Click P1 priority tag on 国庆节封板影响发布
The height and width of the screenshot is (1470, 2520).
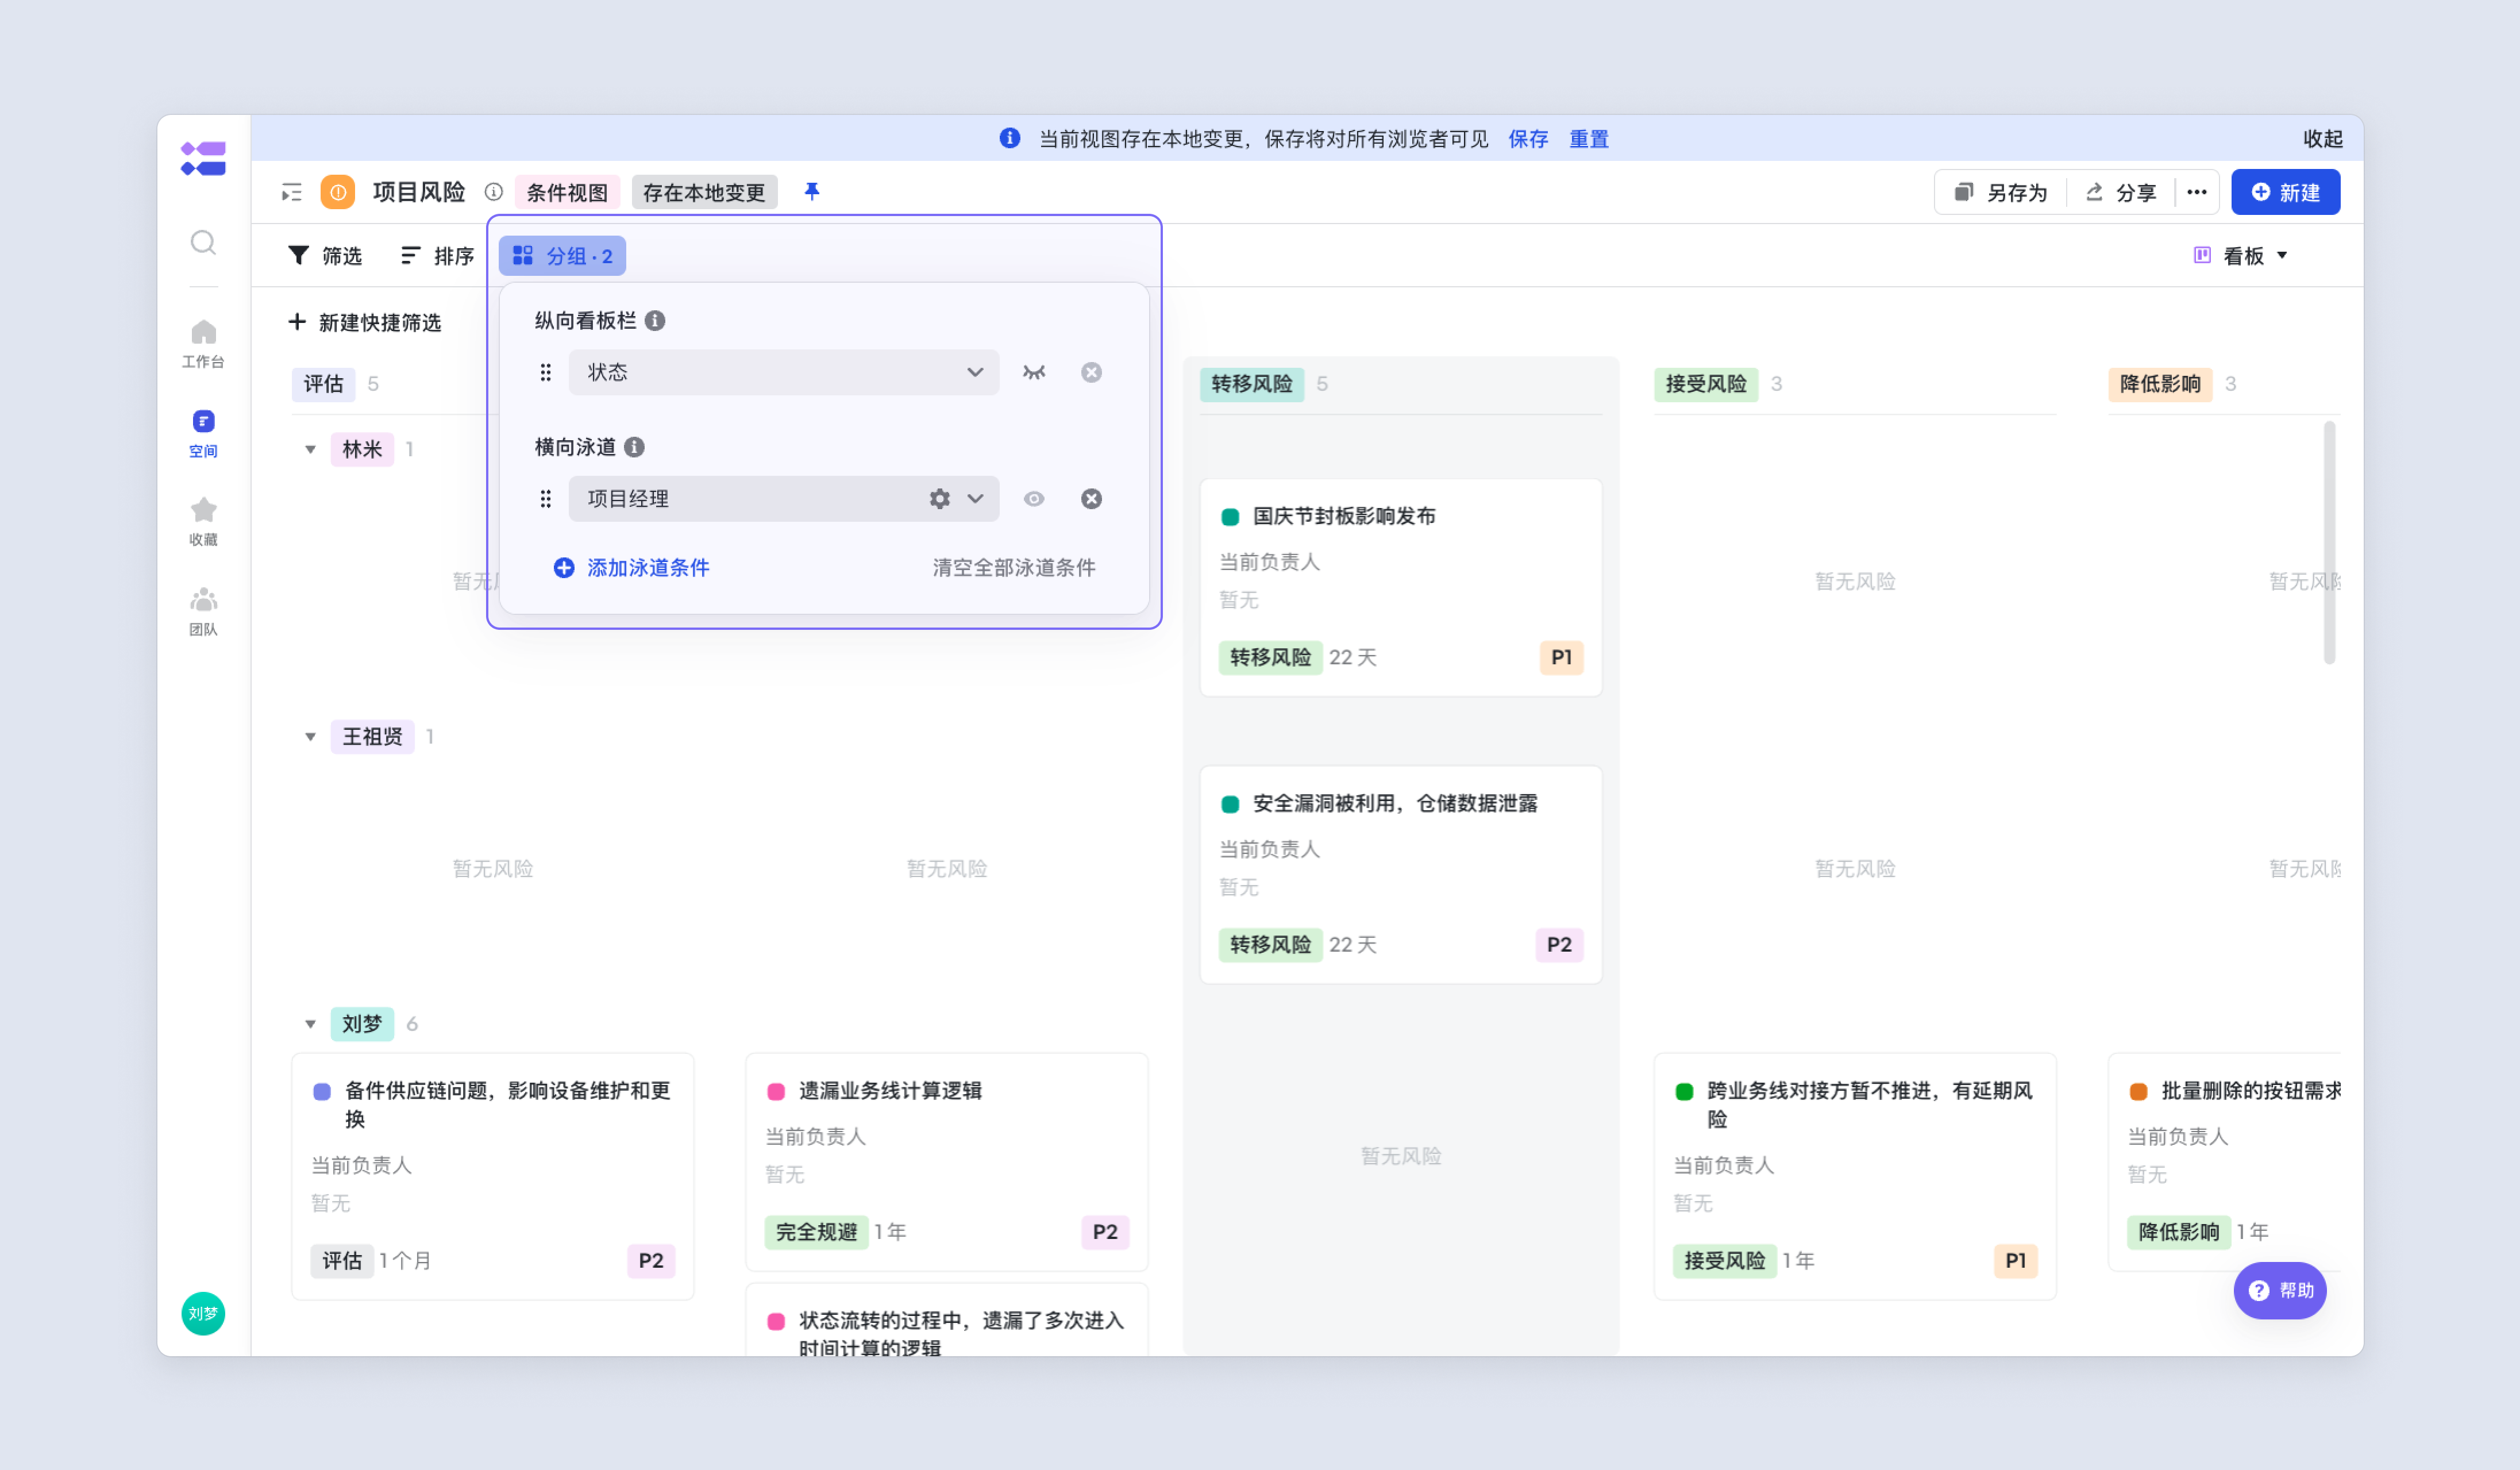click(x=1561, y=657)
